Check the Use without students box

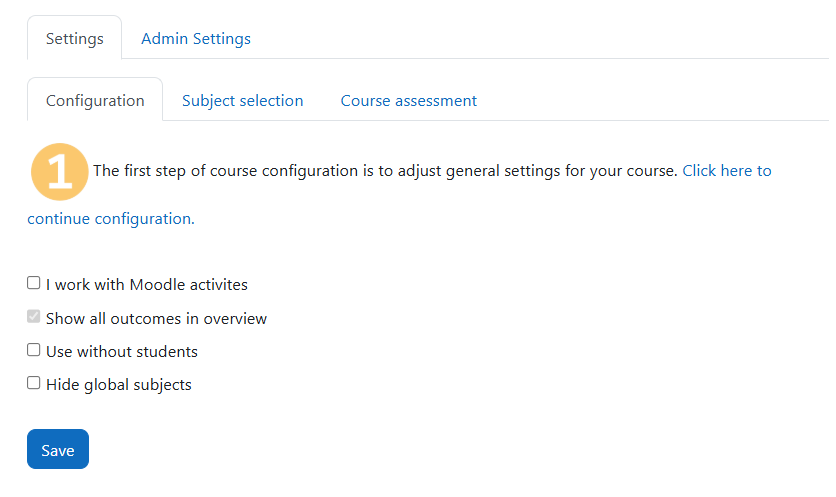34,350
